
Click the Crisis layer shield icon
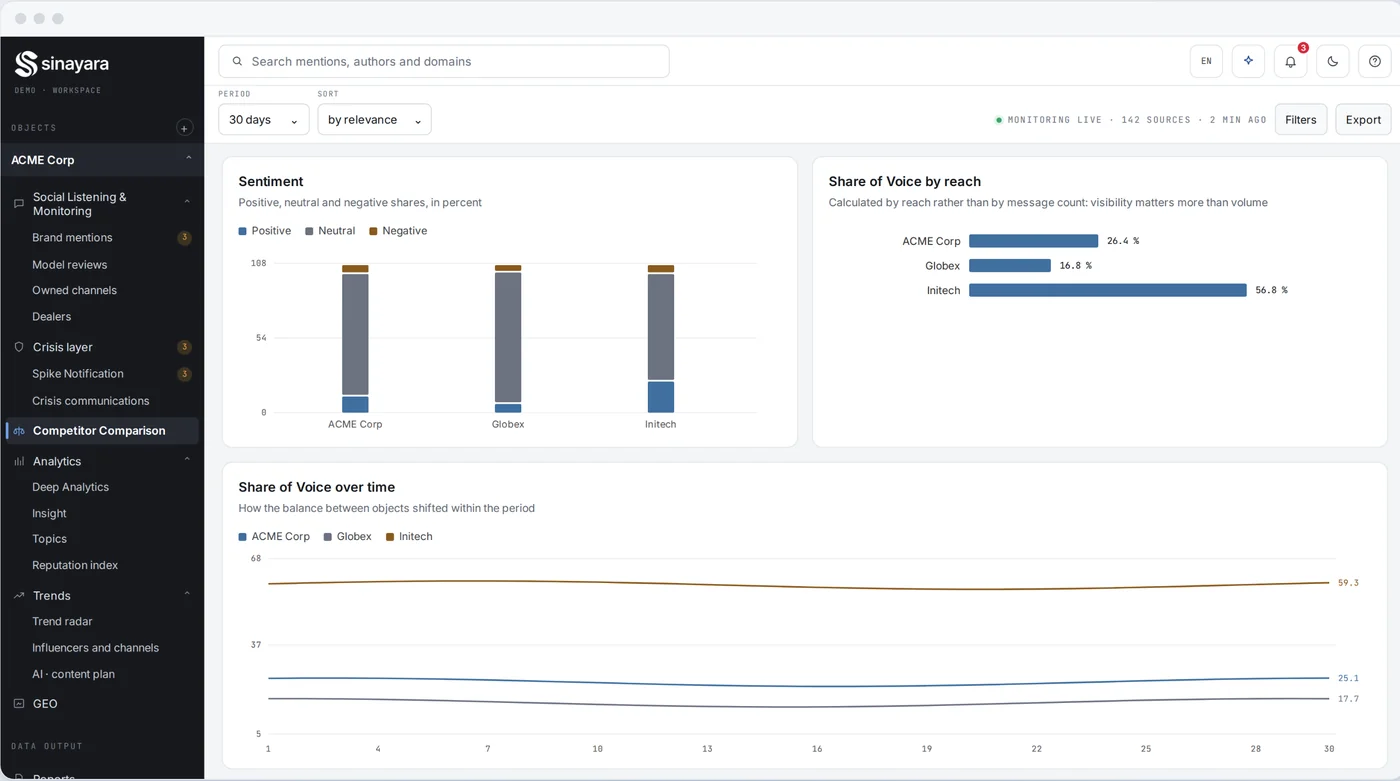(18, 347)
